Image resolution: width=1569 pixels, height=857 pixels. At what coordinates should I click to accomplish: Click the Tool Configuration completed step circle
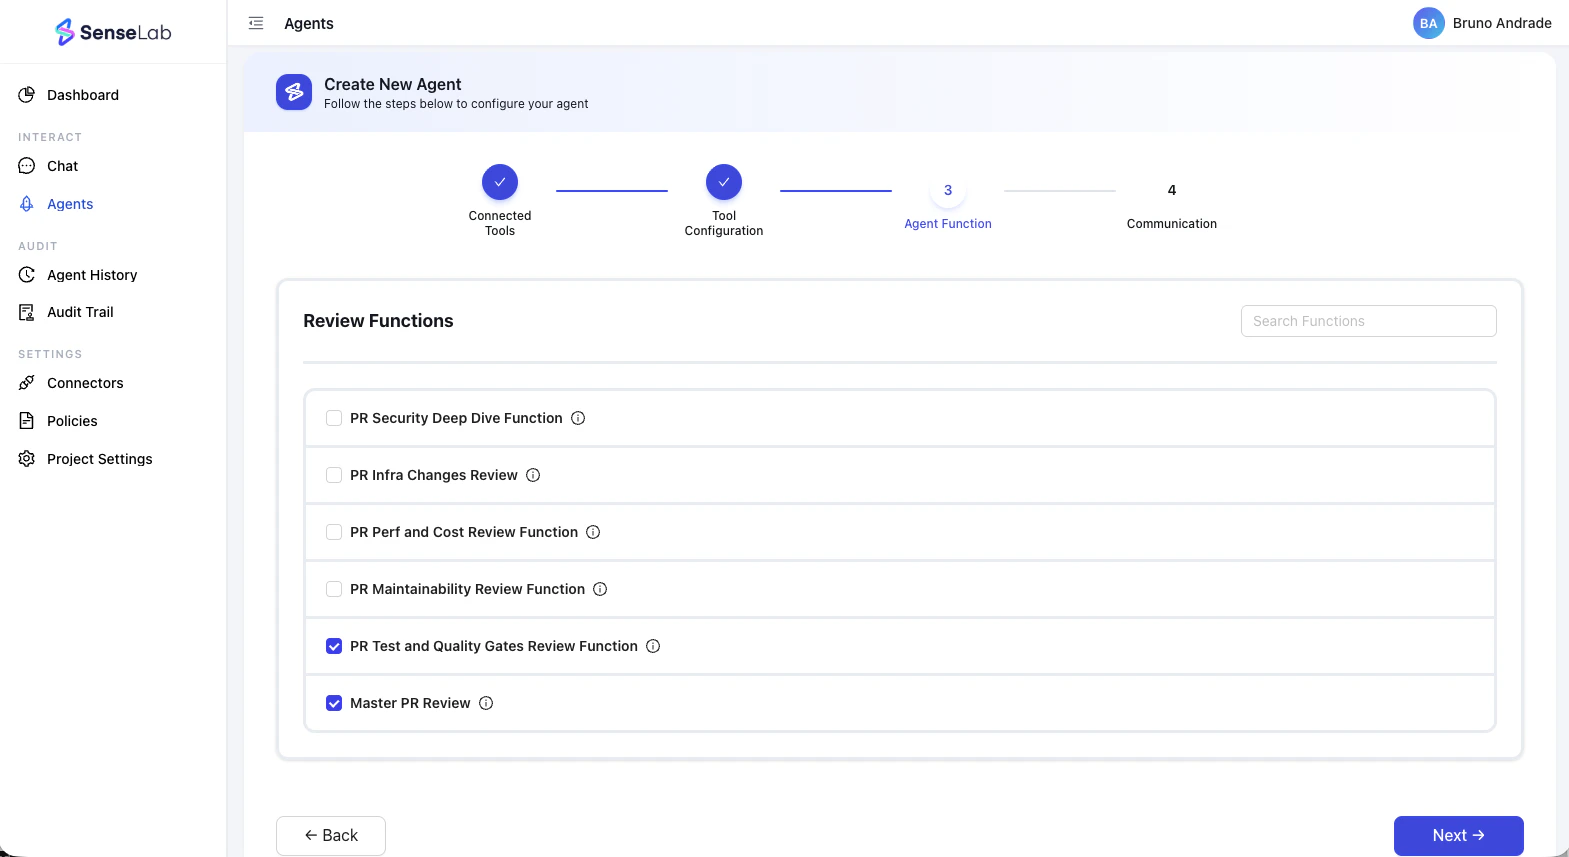pos(724,182)
